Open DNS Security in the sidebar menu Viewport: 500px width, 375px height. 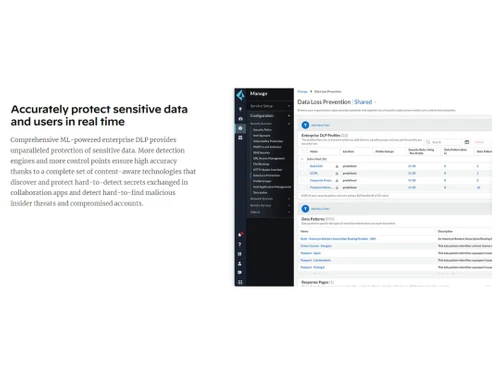[262, 153]
